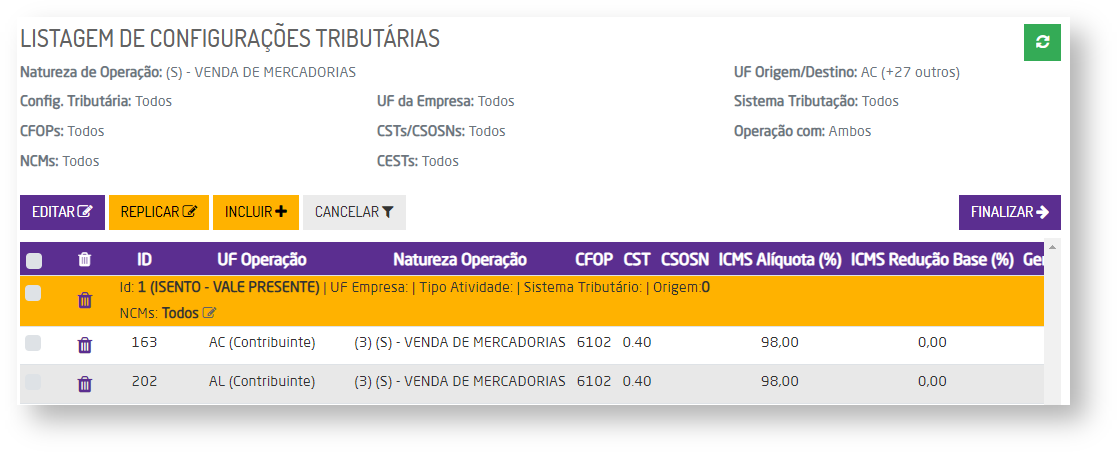Viewport: 1118px width, 453px height.
Task: Click INCLUIR to add a configuration
Action: coord(255,212)
